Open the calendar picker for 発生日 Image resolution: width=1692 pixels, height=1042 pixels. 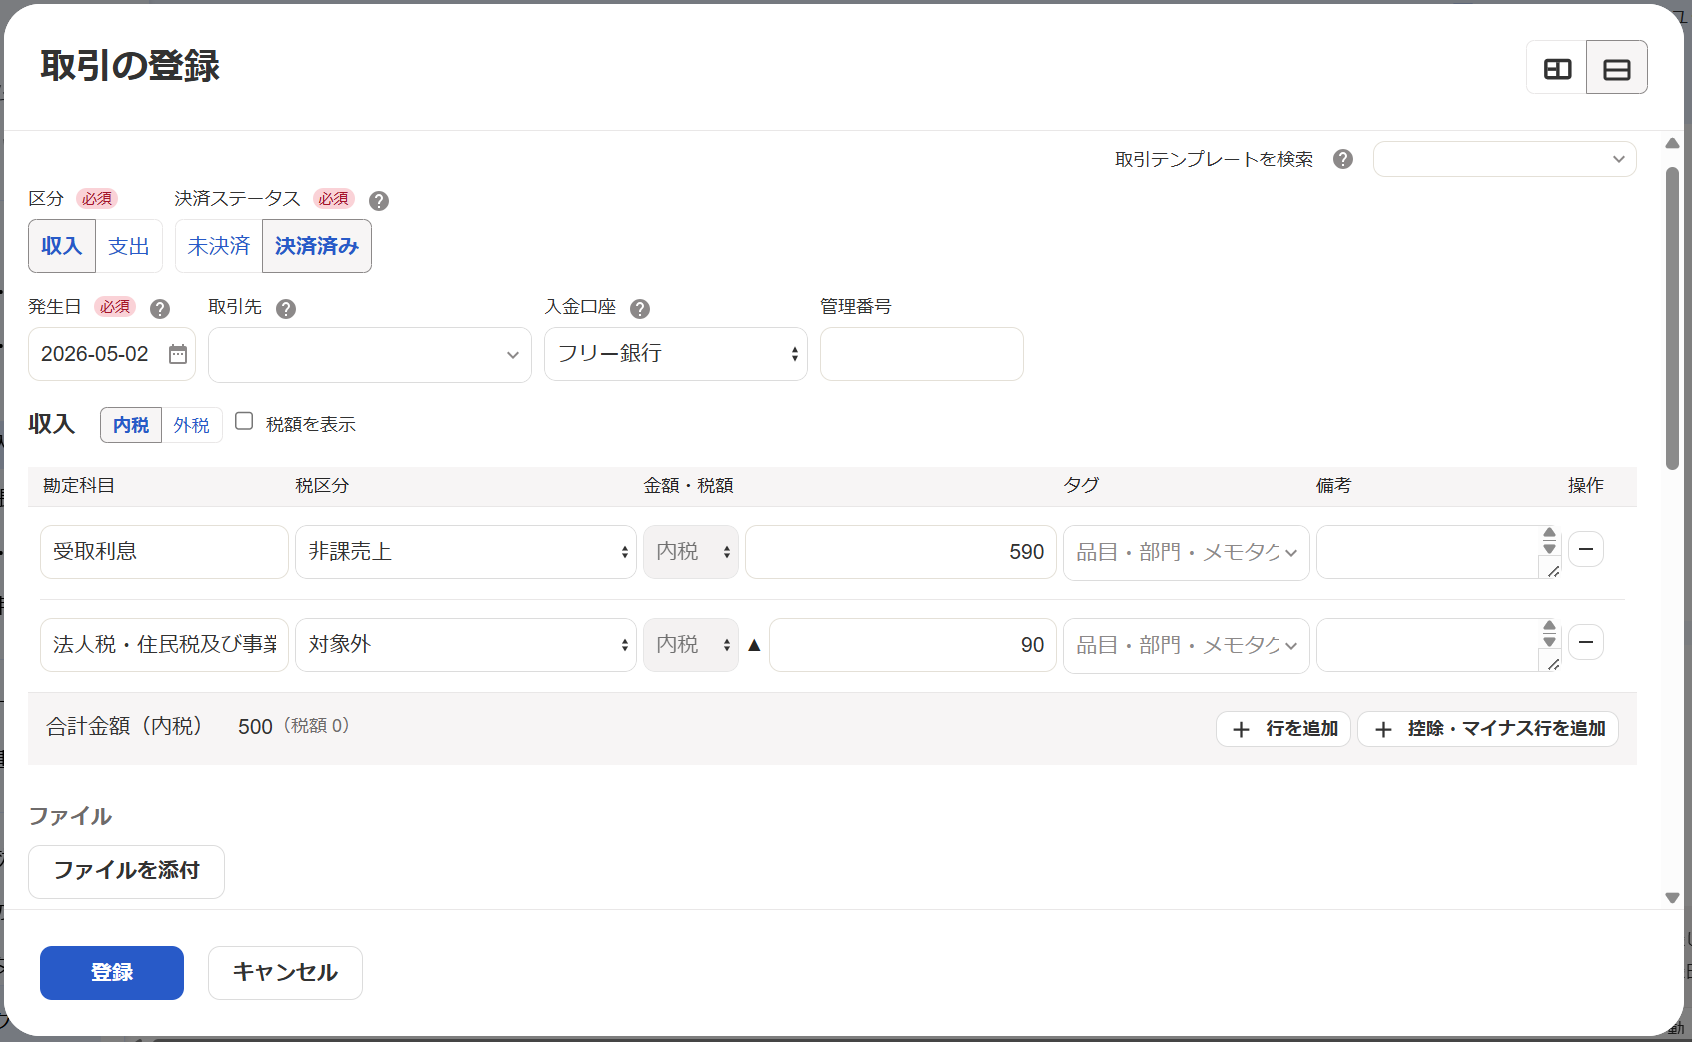178,354
